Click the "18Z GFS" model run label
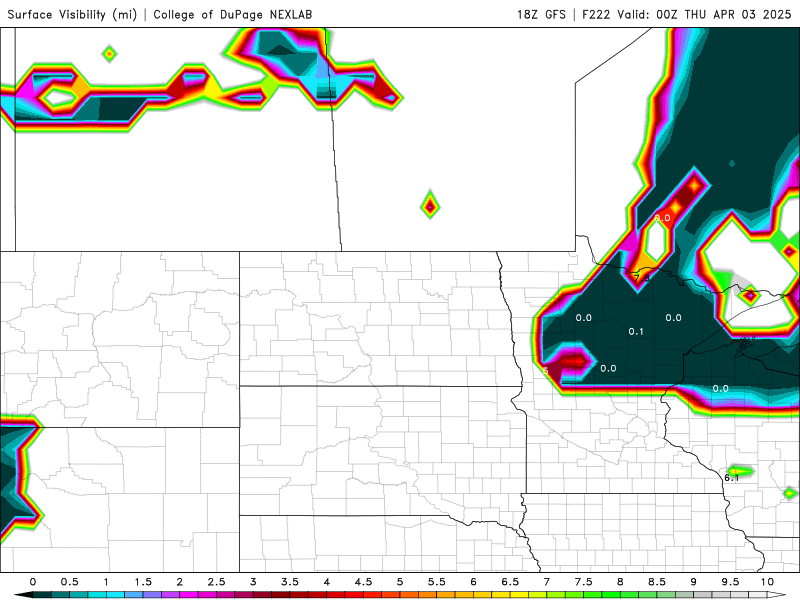800x600 pixels. tap(541, 14)
